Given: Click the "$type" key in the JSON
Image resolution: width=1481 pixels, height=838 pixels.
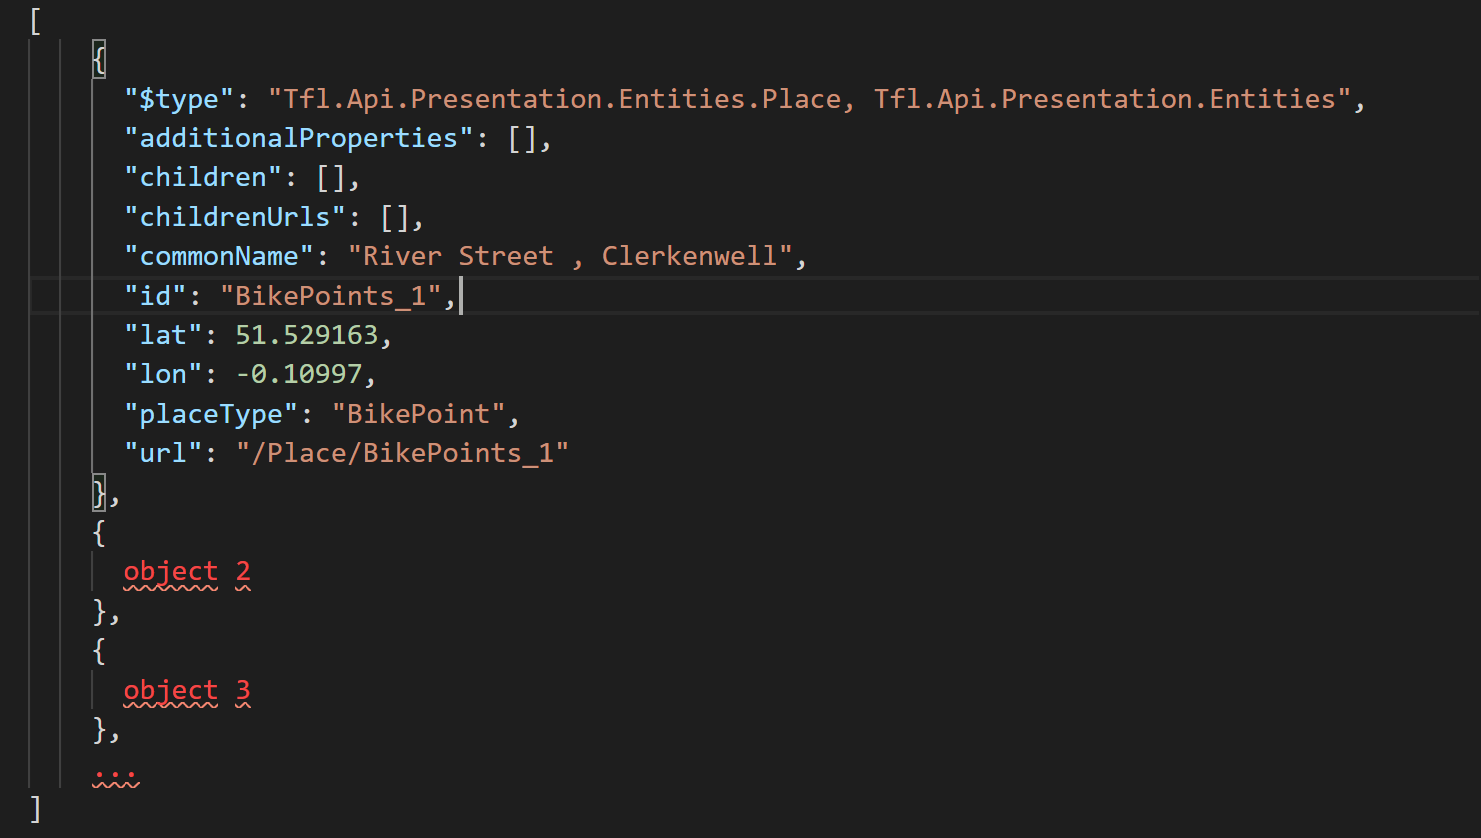Looking at the screenshot, I should [178, 99].
